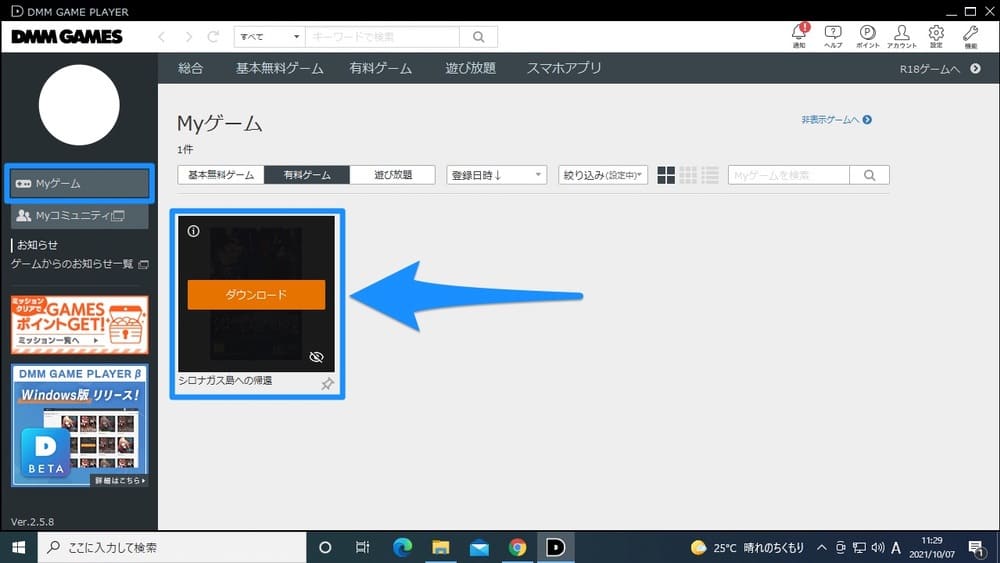Open the すべて search category dropdown

pyautogui.click(x=268, y=37)
